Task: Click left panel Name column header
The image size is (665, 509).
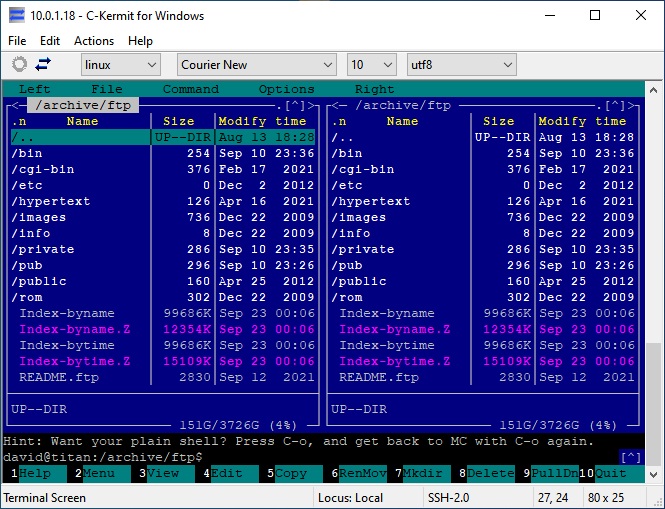Action: coord(82,121)
